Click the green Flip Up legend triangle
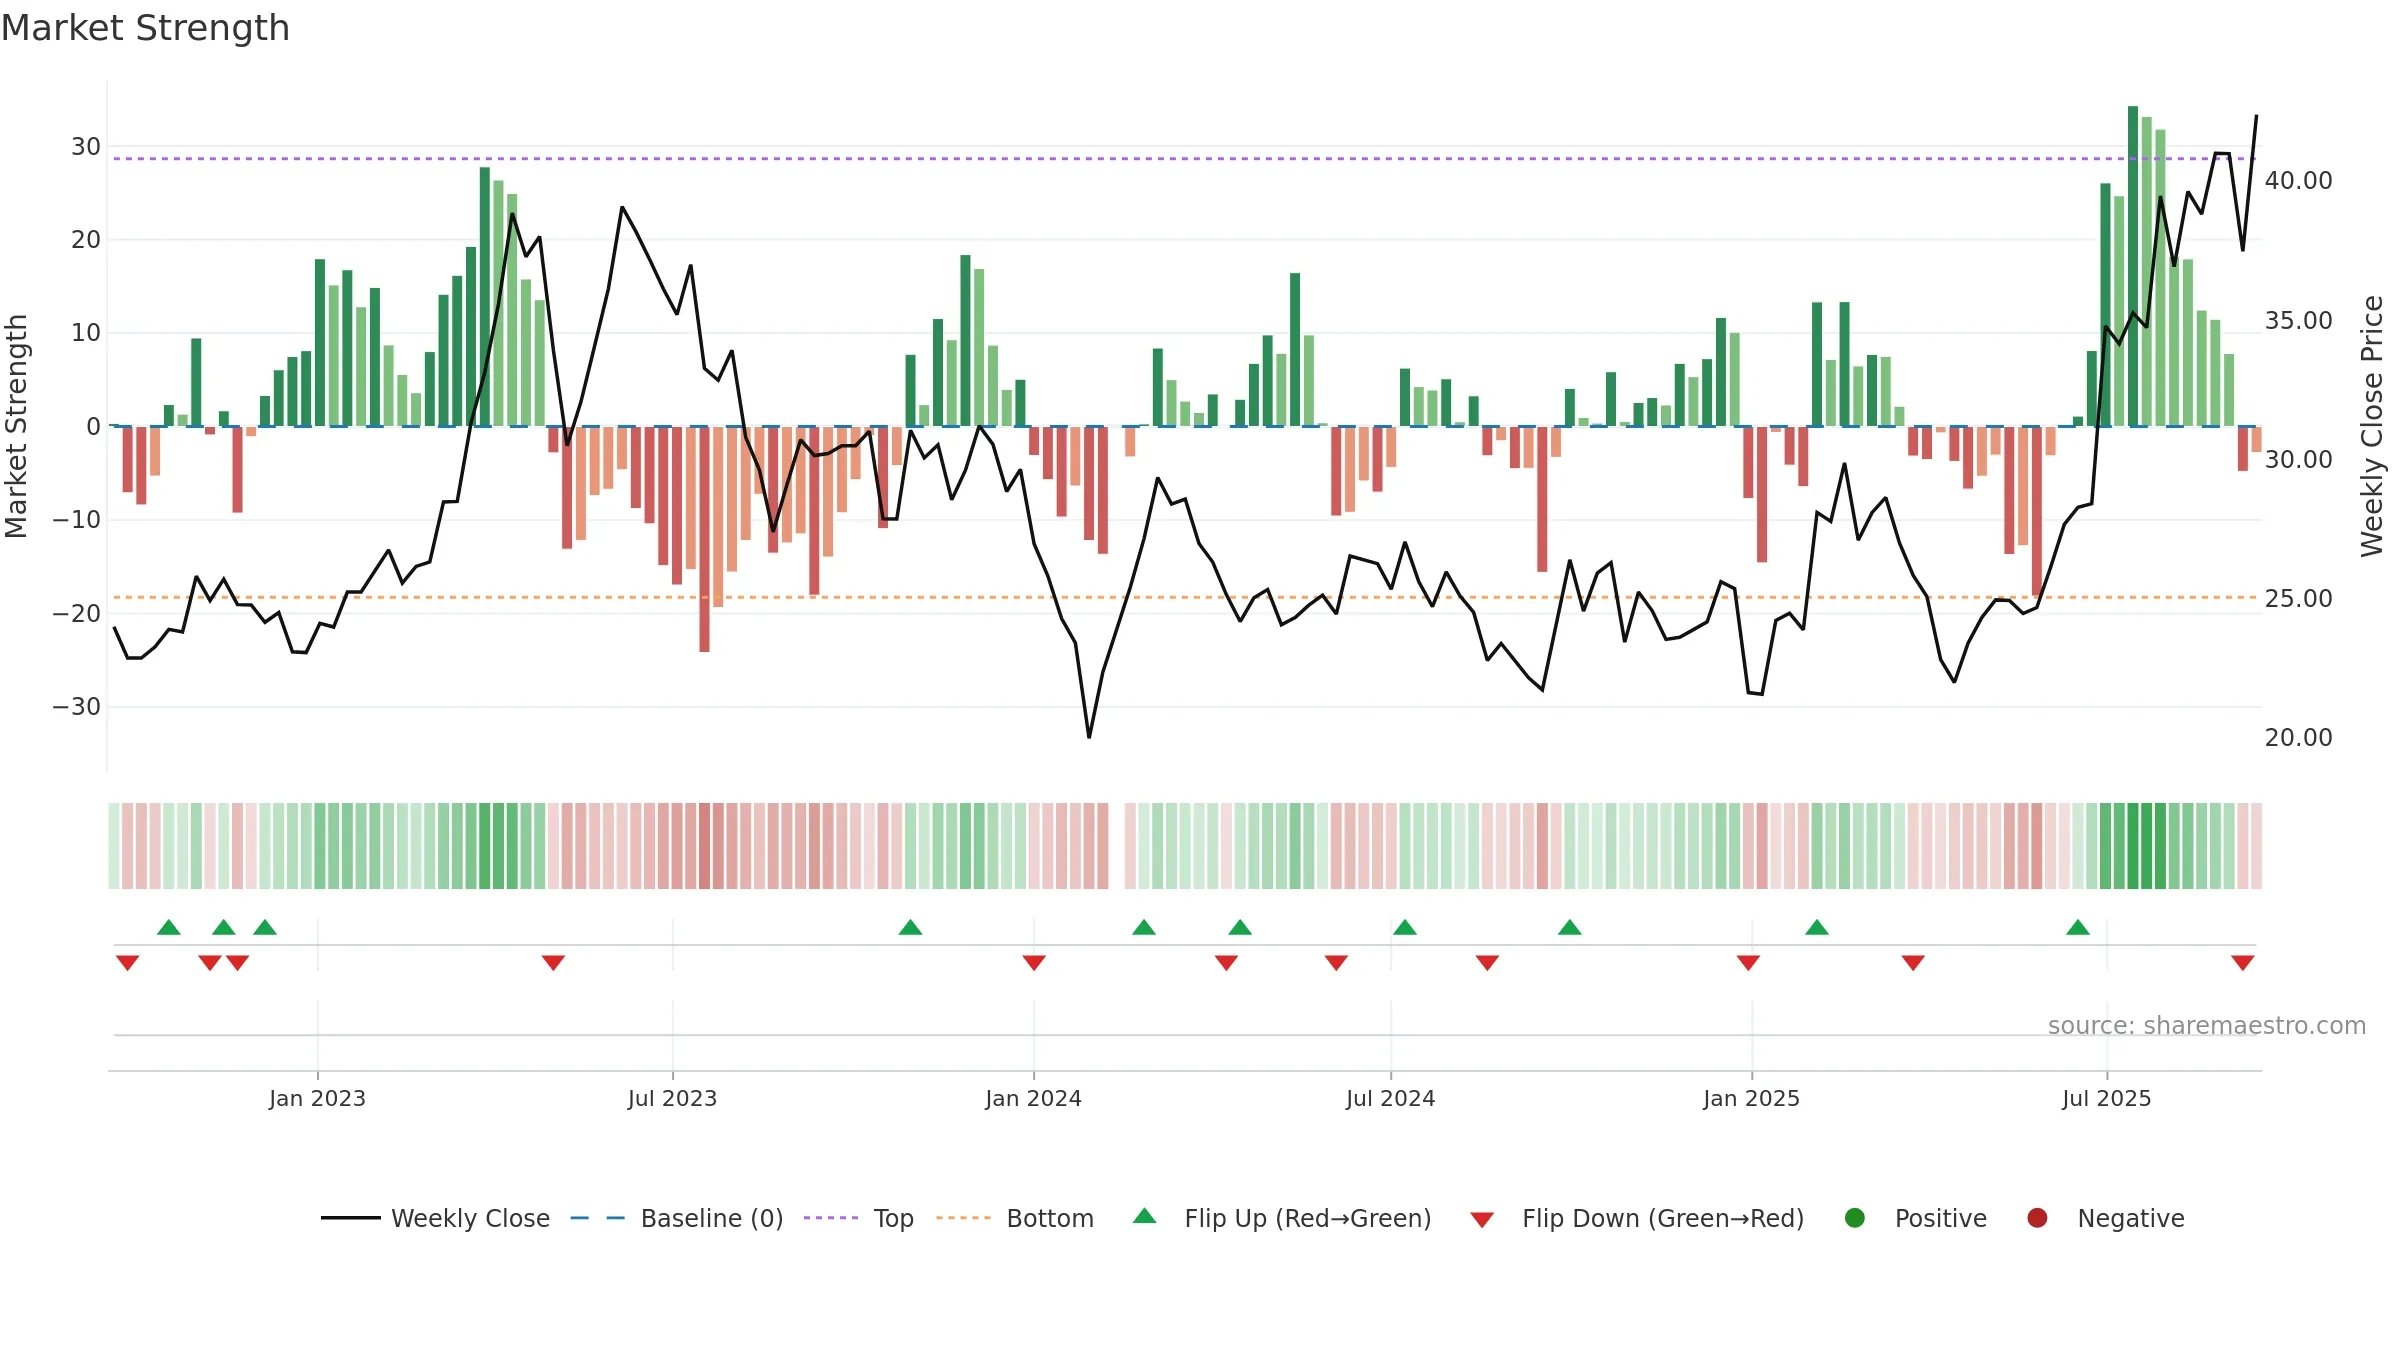 (1145, 1217)
